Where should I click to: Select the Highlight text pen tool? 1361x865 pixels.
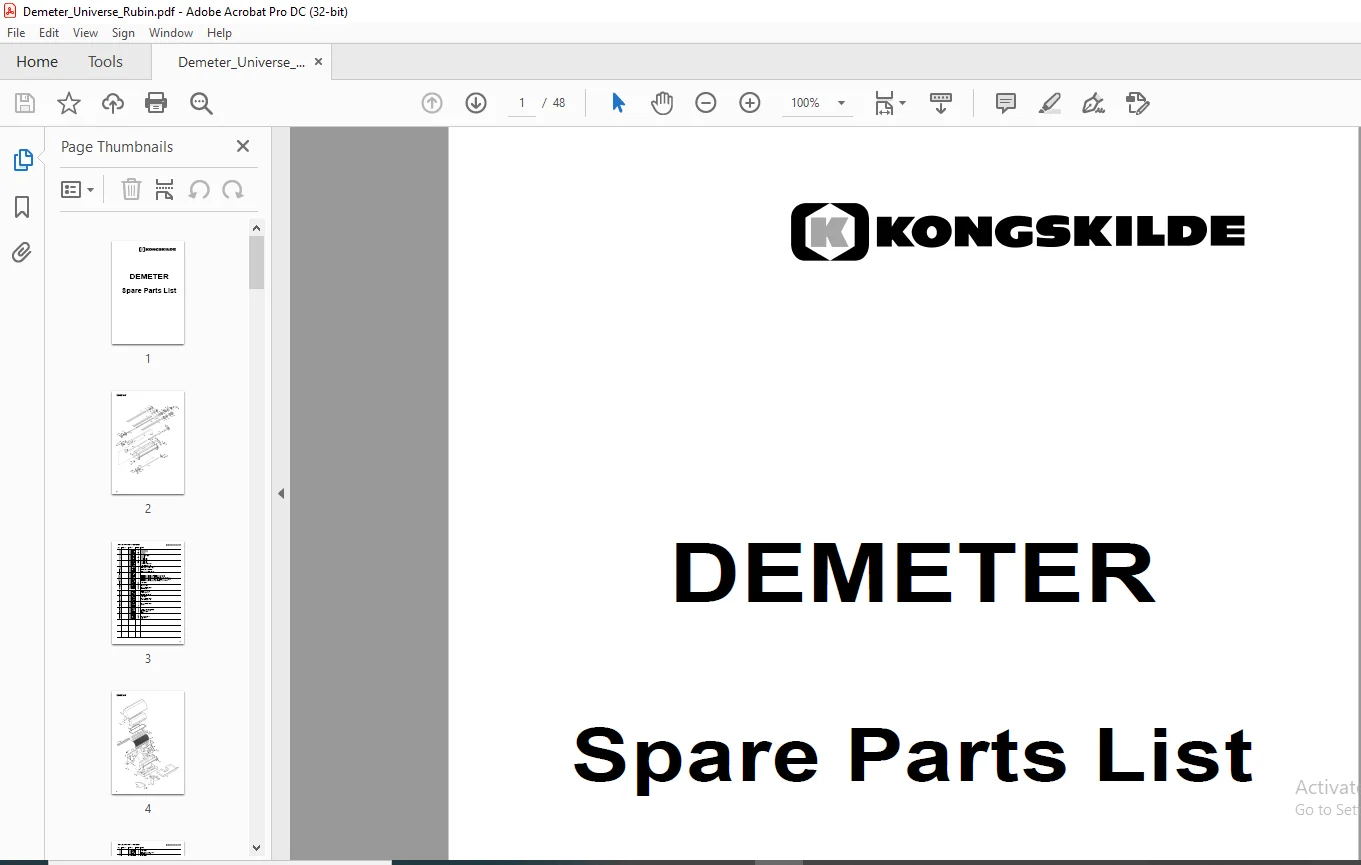pos(1050,103)
